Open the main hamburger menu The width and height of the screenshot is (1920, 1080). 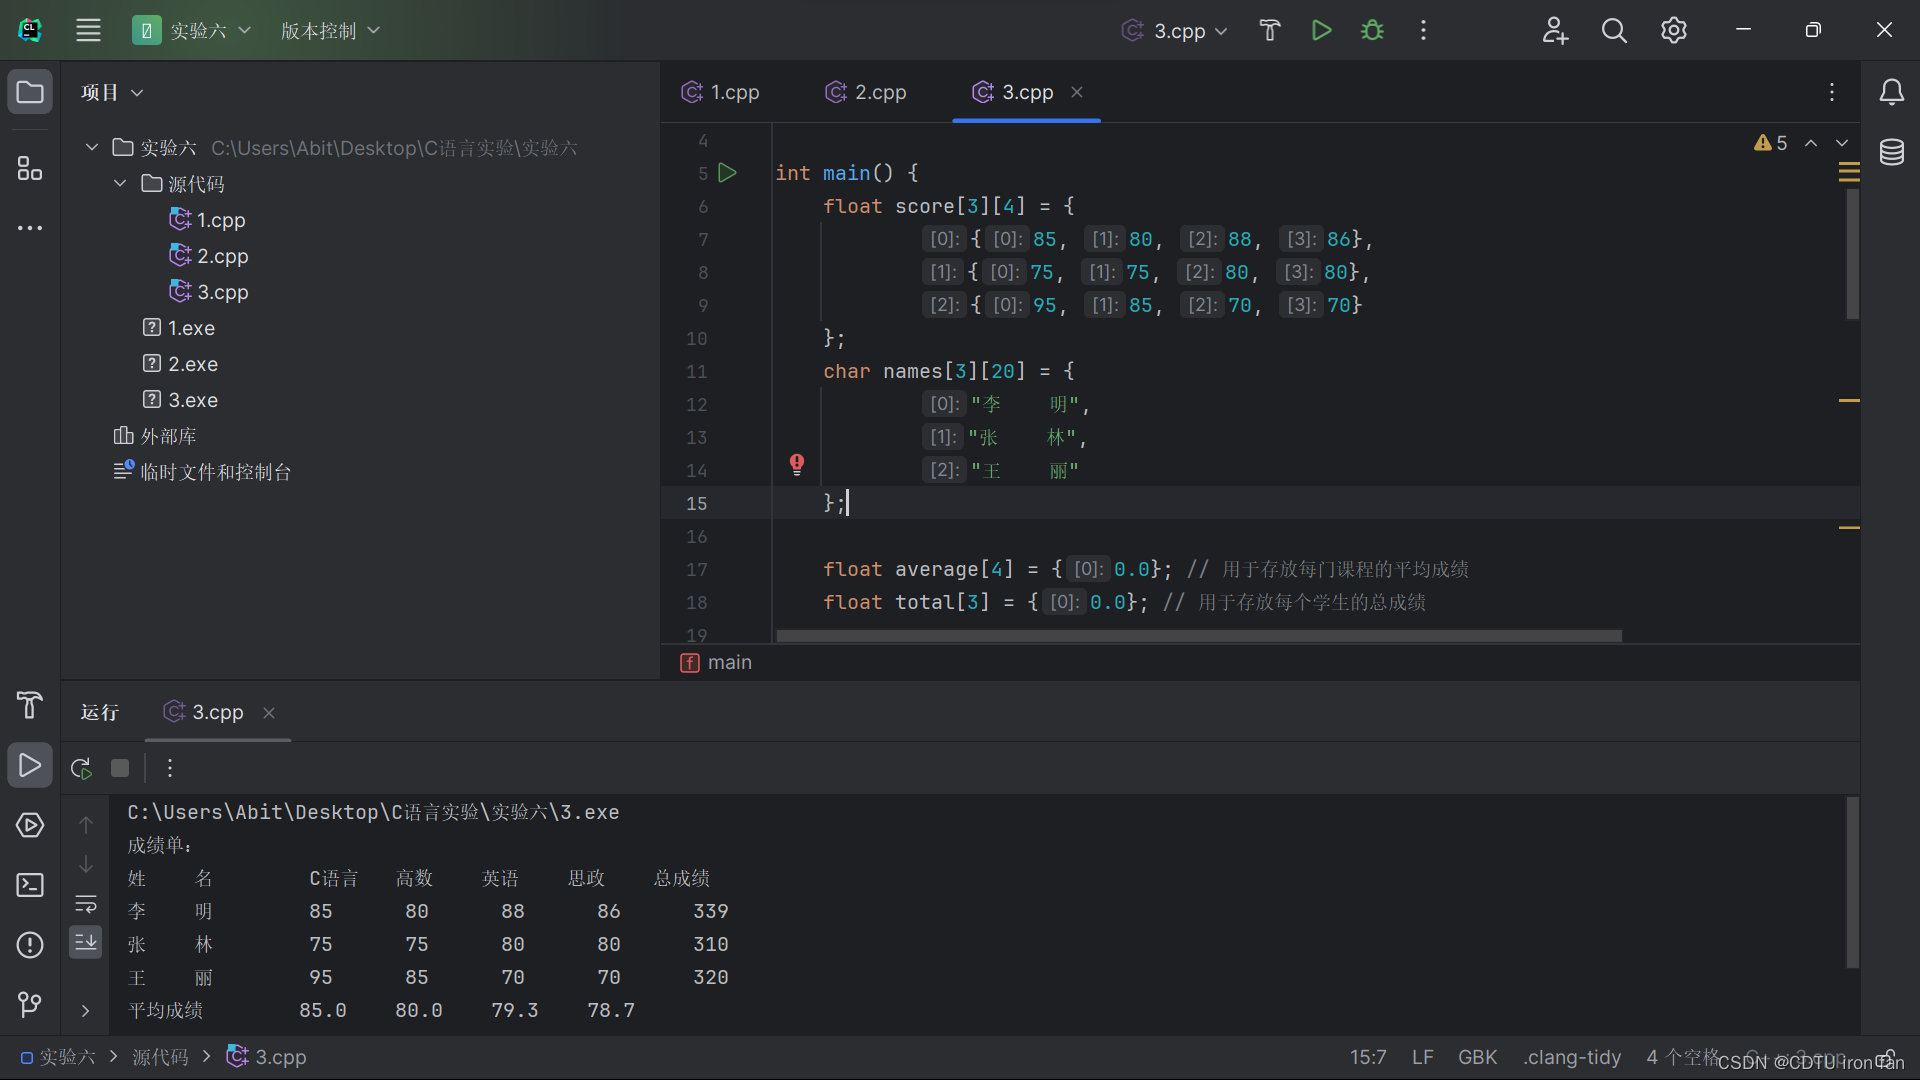(88, 30)
